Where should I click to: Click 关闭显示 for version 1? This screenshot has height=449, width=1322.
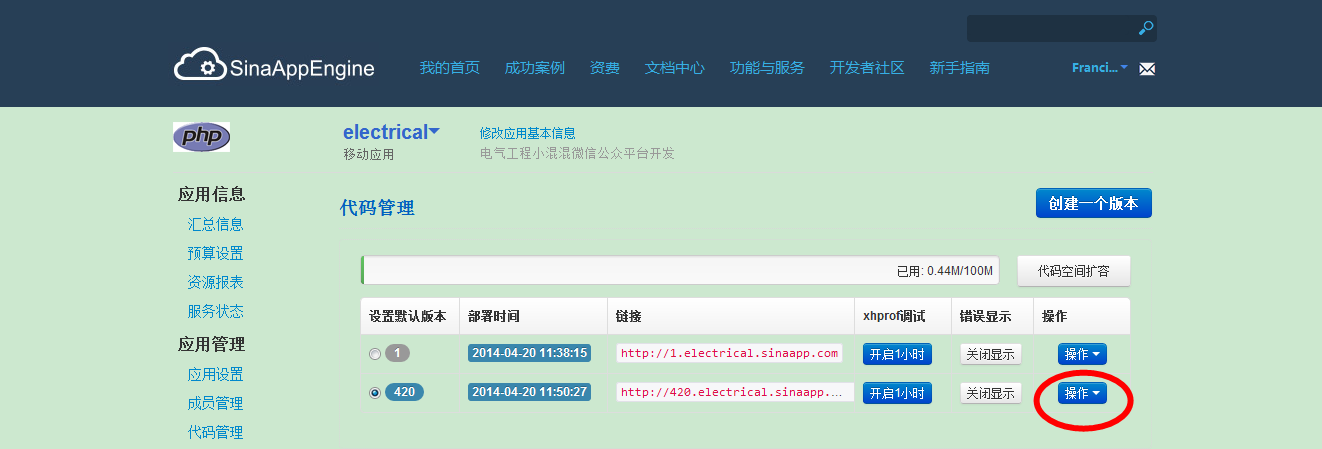(991, 354)
